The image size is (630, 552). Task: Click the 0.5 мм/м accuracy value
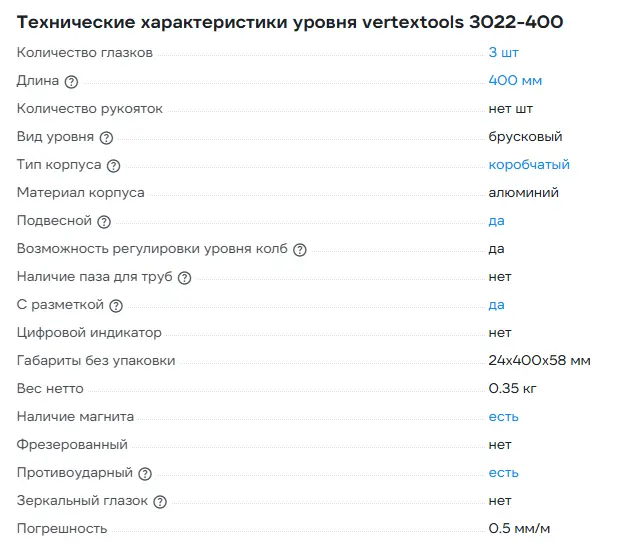(x=520, y=528)
